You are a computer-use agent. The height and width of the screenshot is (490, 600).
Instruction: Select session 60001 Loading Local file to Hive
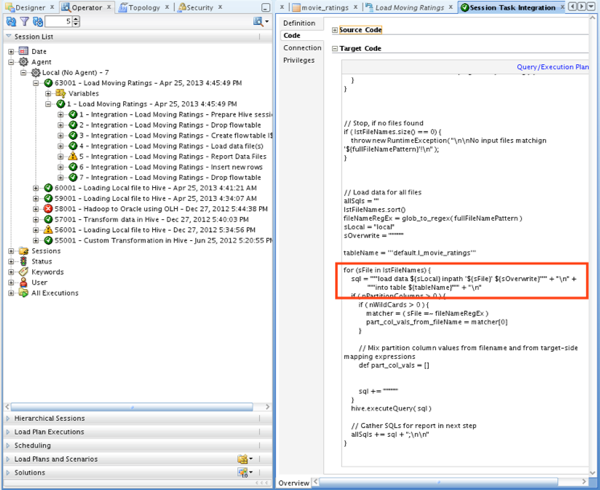point(135,187)
